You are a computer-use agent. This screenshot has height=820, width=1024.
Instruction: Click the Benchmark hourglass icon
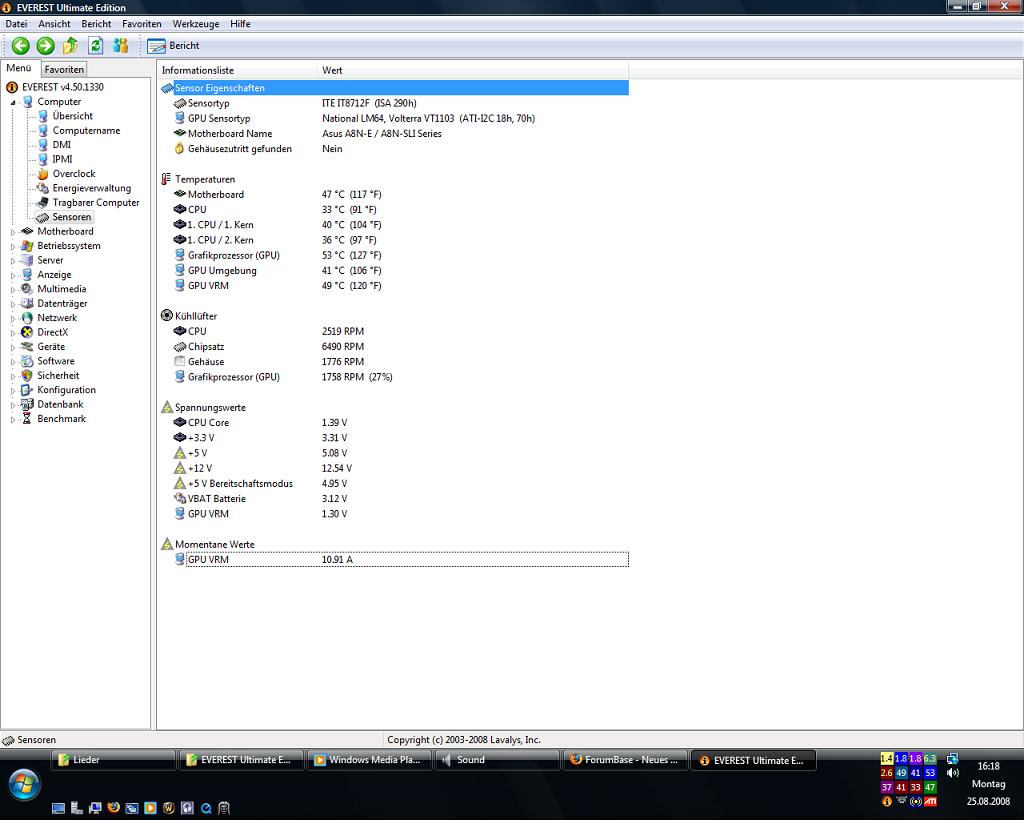27,418
